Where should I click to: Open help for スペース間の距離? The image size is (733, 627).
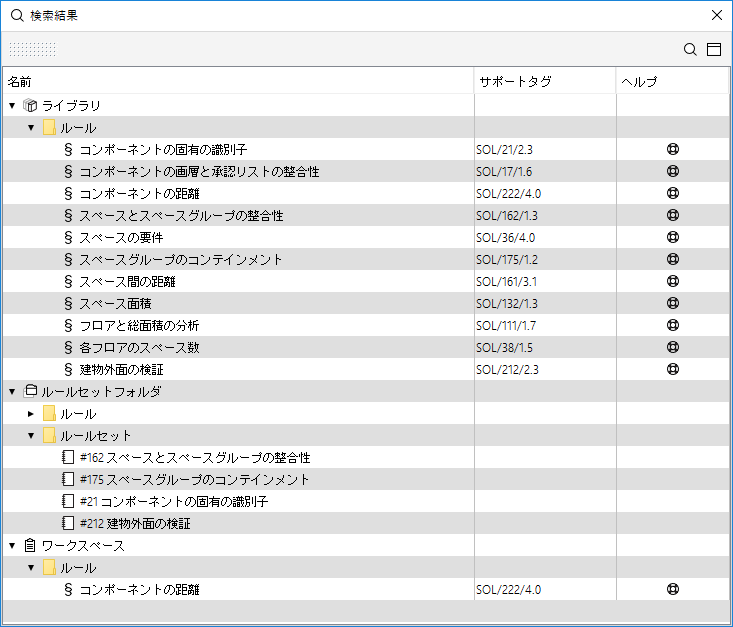673,281
